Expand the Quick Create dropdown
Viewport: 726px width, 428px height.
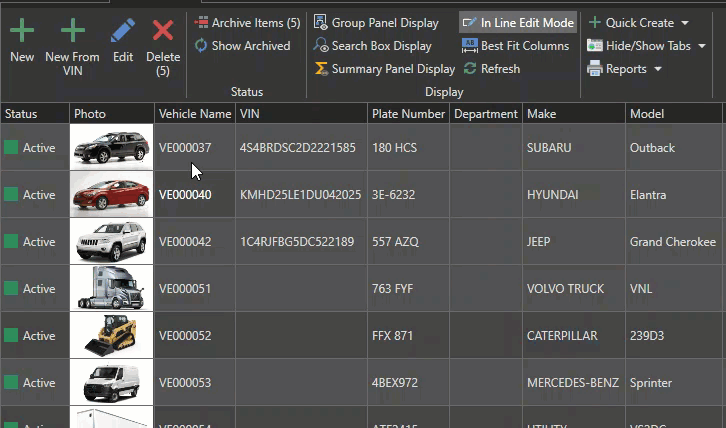click(685, 22)
